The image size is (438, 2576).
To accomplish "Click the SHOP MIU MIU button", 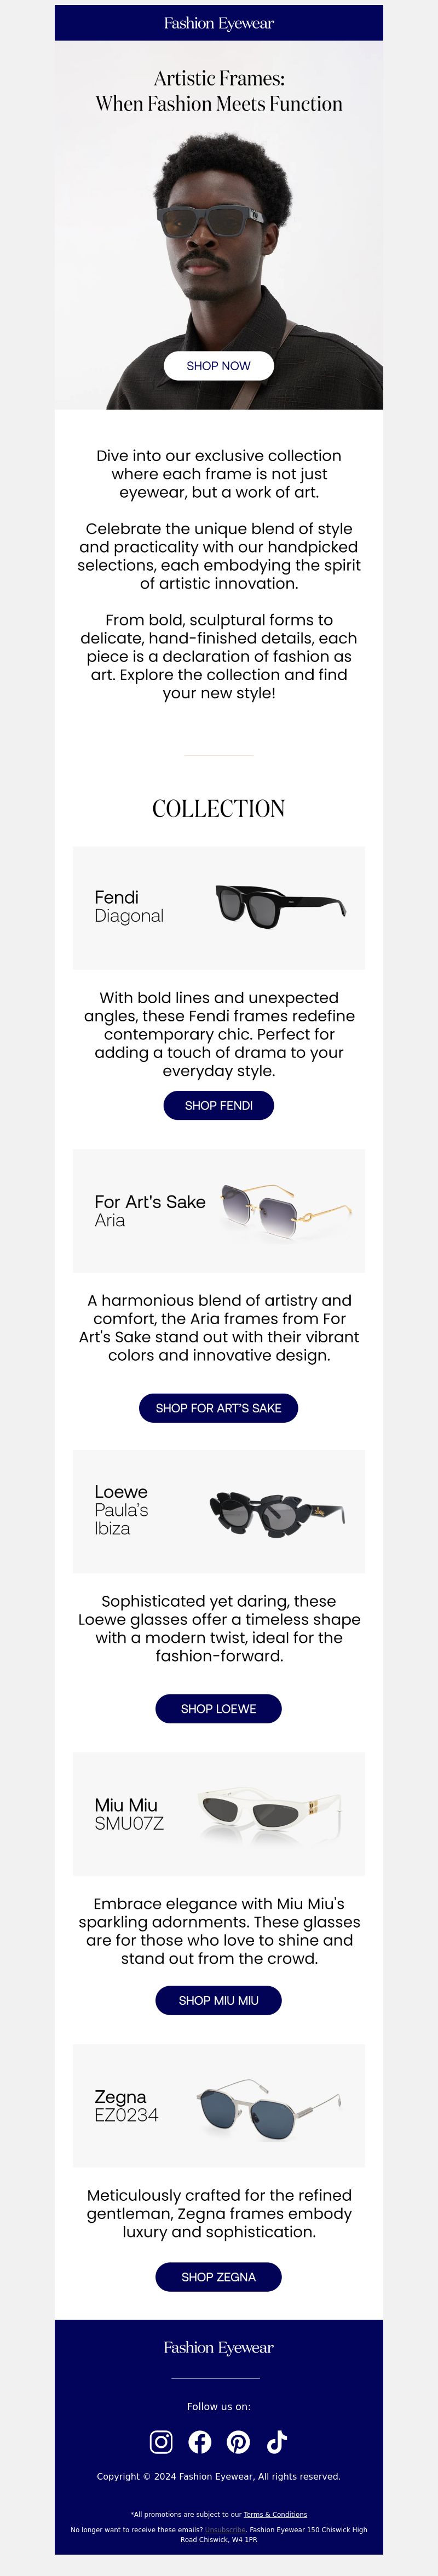I will click(x=219, y=2000).
